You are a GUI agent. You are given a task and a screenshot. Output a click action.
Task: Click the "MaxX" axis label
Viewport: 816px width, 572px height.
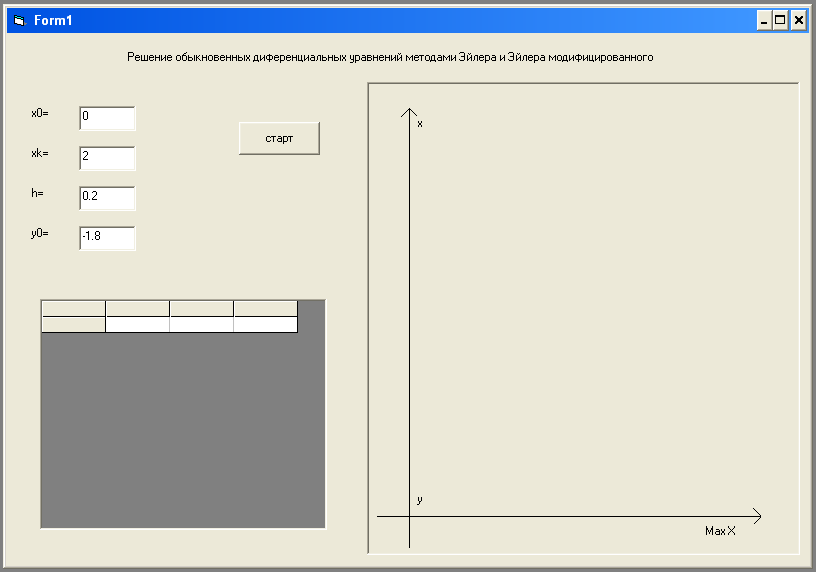(x=720, y=531)
